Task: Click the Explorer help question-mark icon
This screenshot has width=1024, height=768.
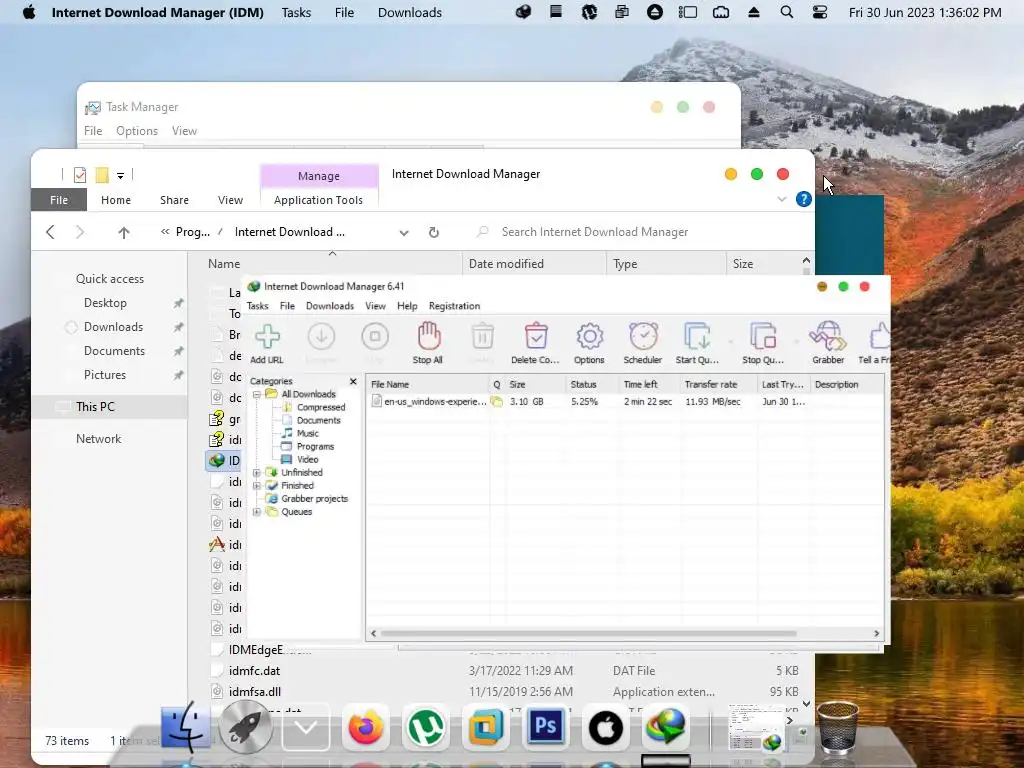Action: point(804,199)
